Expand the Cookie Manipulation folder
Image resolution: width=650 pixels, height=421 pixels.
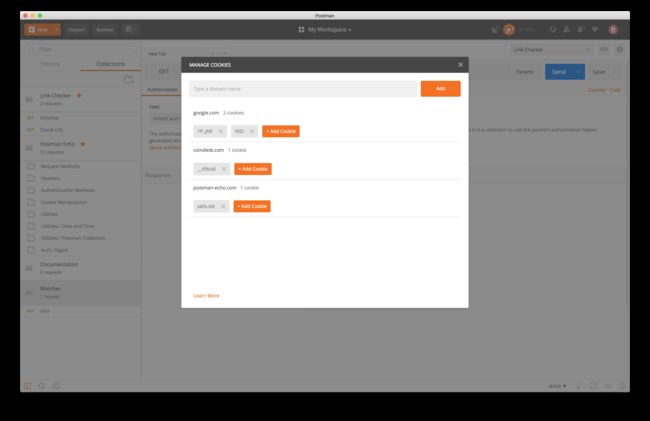click(81, 202)
